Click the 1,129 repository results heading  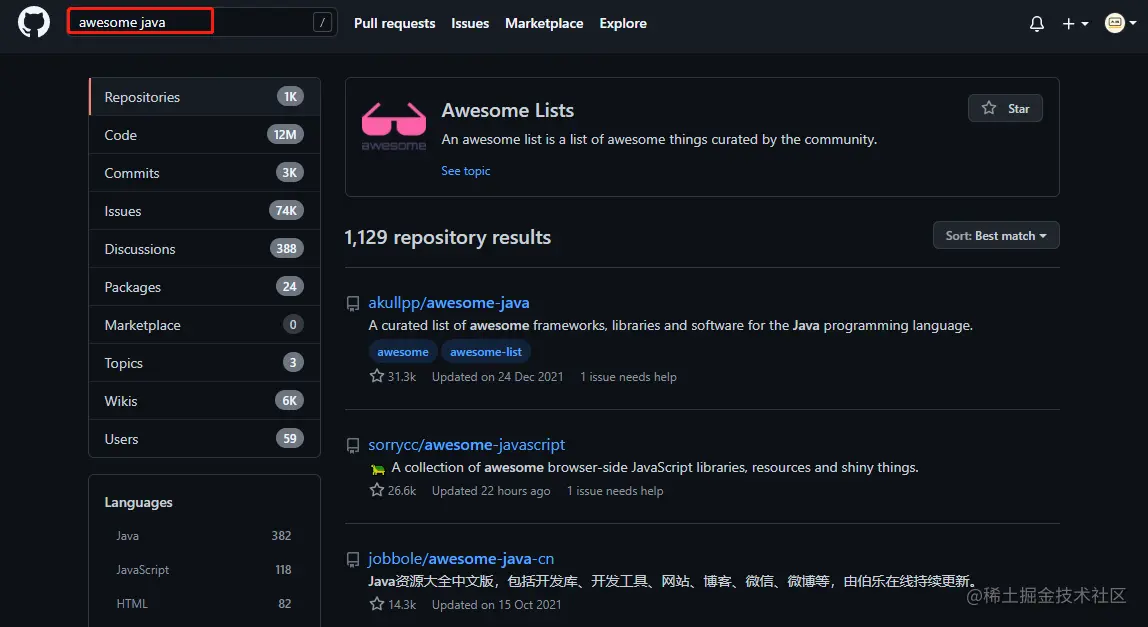[447, 237]
